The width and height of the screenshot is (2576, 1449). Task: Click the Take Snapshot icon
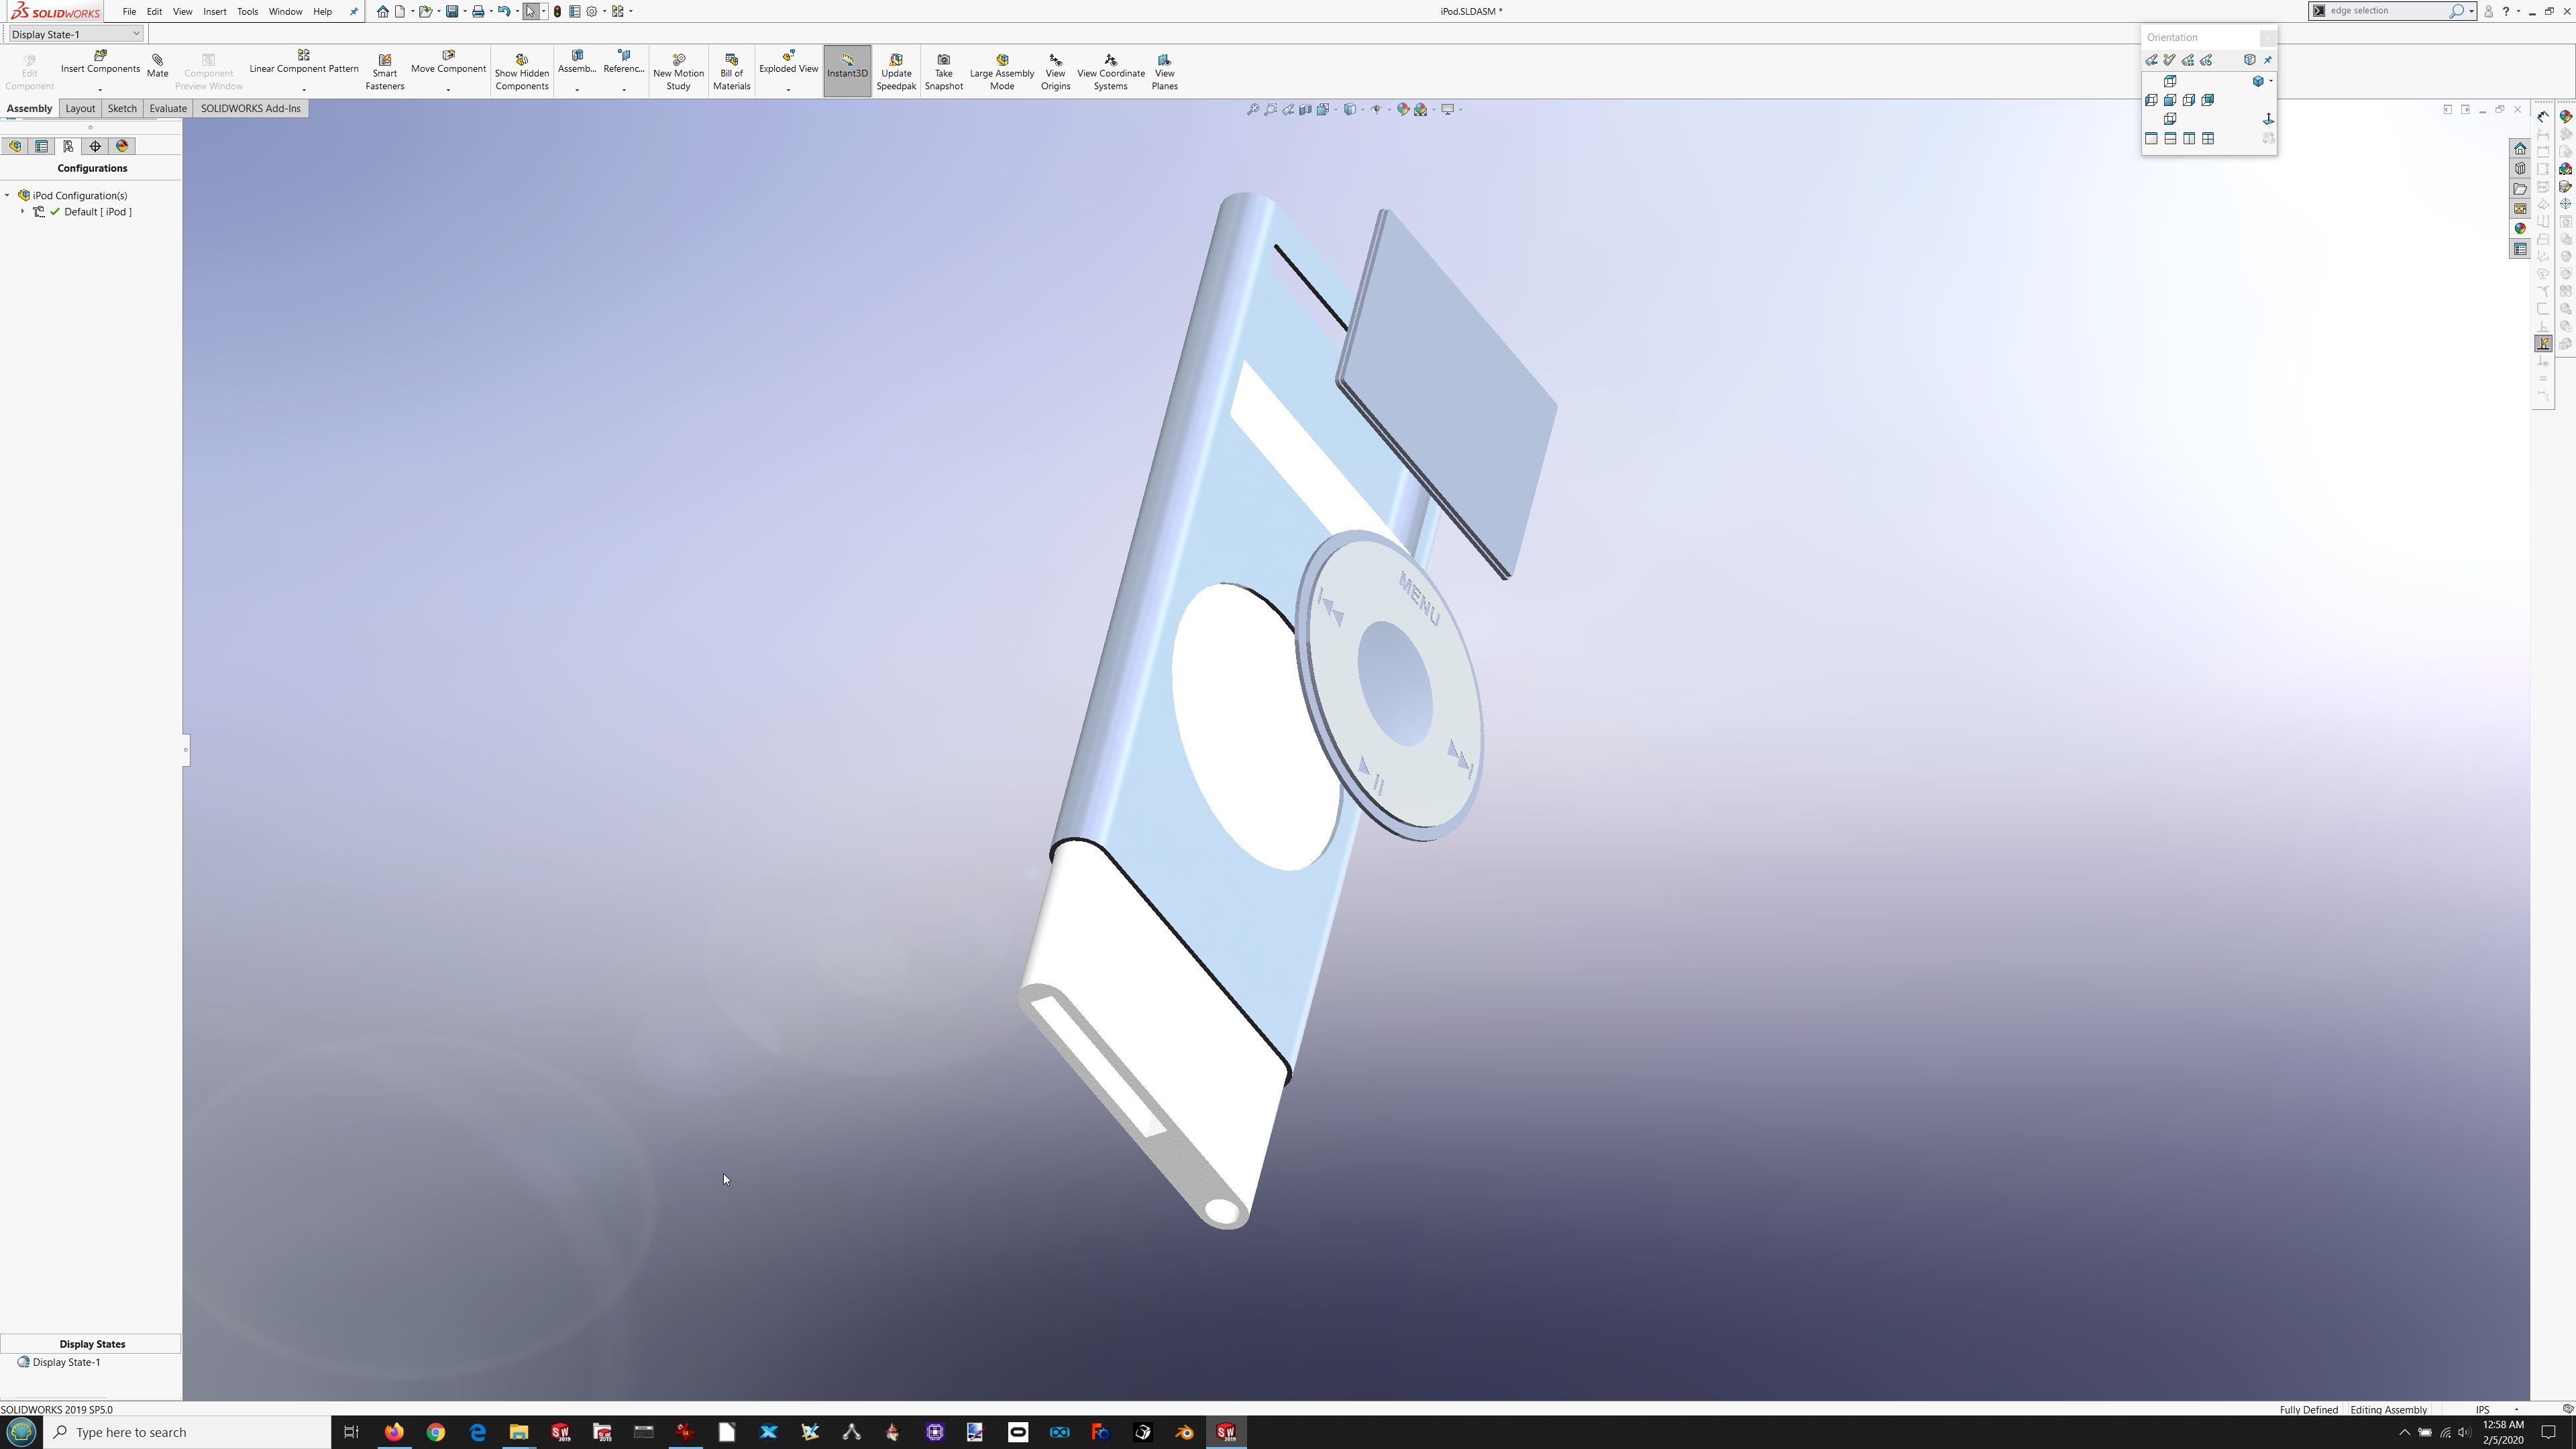tap(943, 72)
